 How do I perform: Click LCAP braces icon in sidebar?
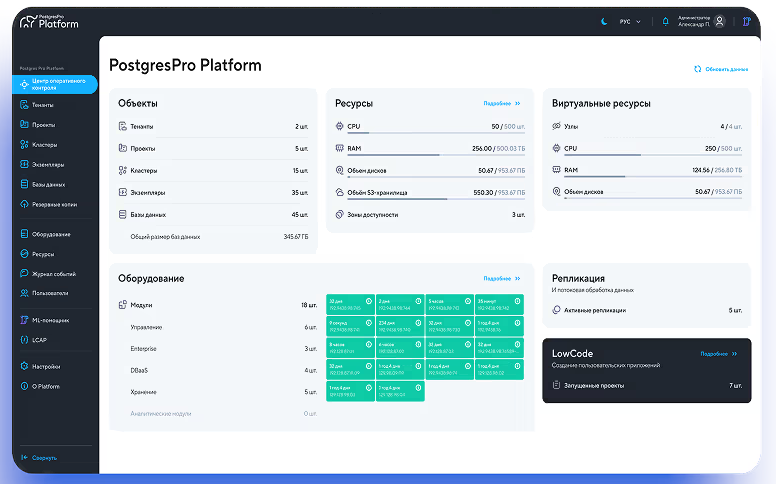[24, 339]
